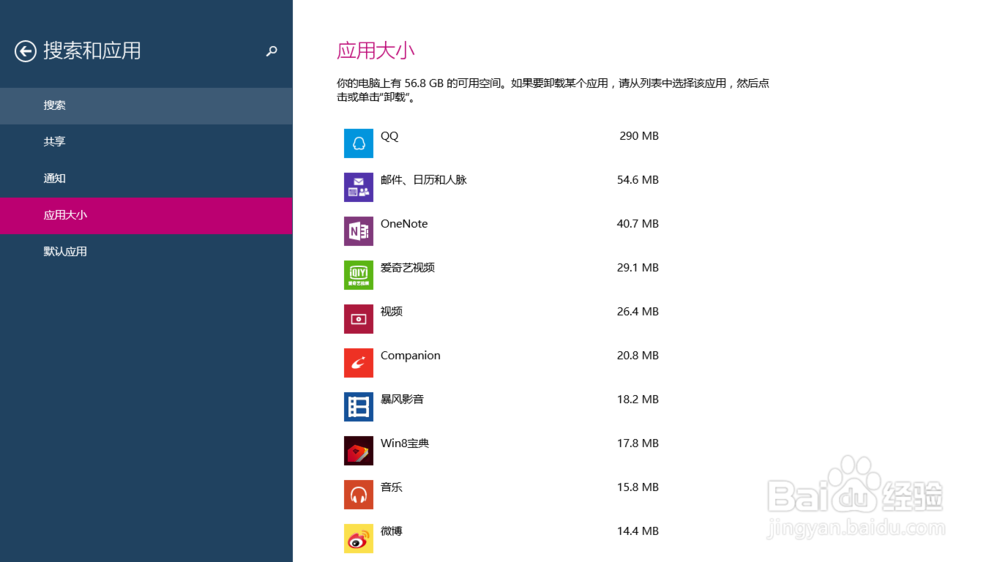Select the 微博 app icon

pyautogui.click(x=358, y=538)
